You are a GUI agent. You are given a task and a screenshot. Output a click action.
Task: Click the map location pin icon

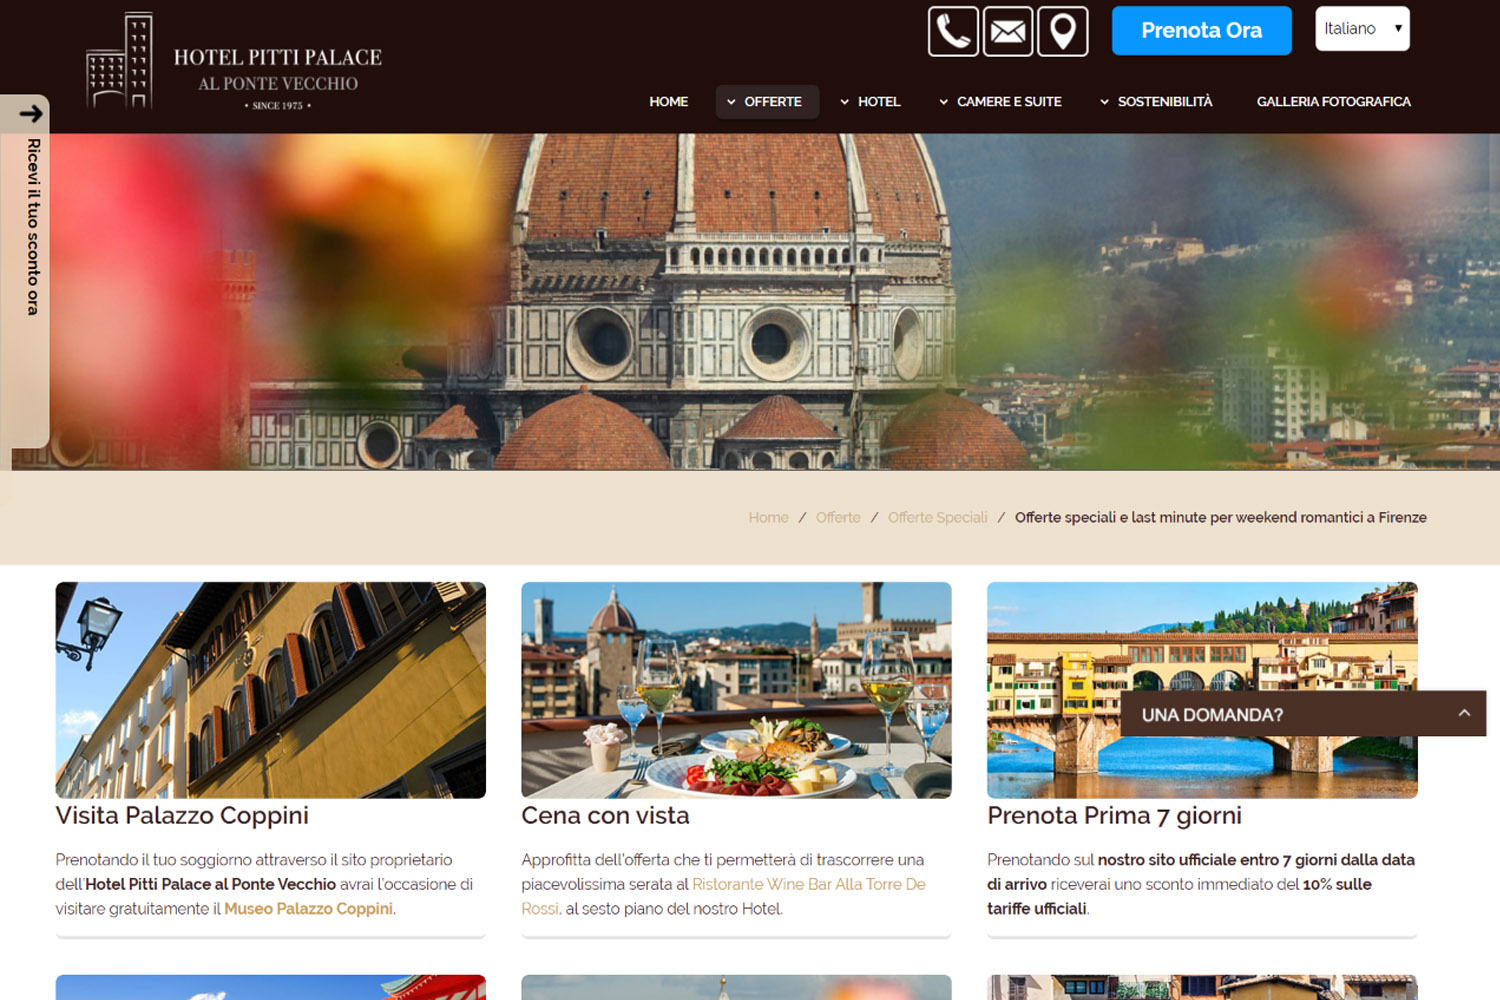point(1063,31)
